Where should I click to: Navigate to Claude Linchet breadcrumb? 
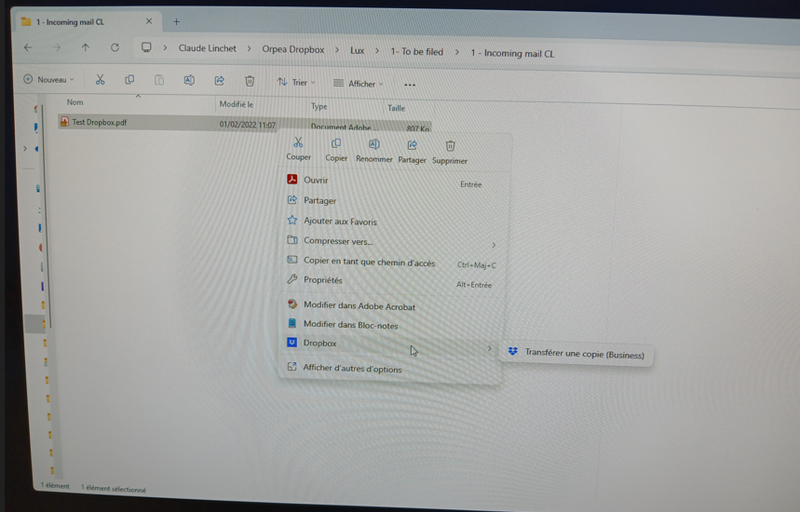point(207,48)
